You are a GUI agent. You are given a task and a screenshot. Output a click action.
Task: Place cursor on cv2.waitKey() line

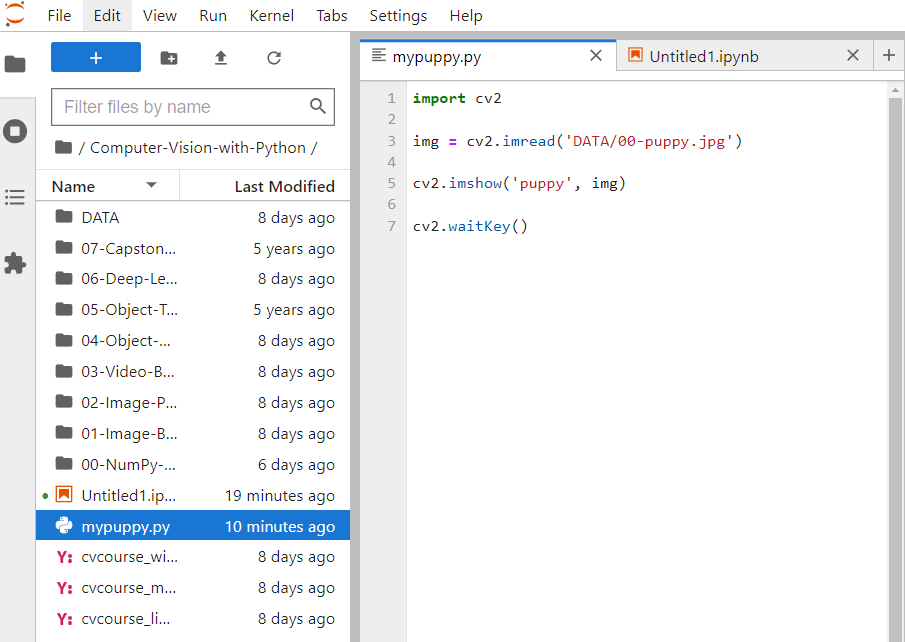[x=470, y=226]
